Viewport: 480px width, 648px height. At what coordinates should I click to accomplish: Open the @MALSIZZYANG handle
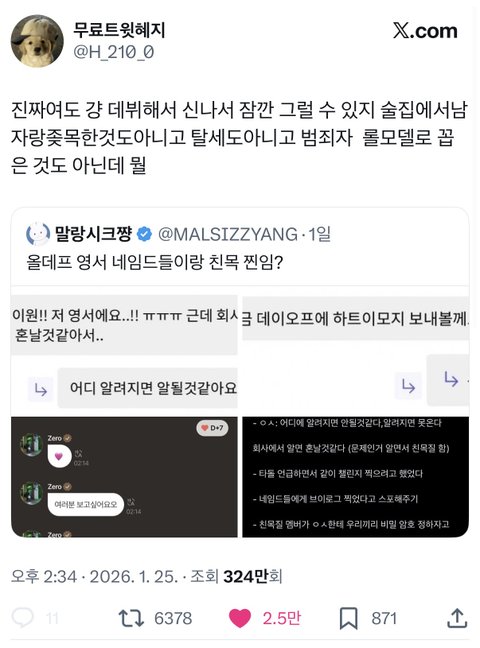pos(228,234)
